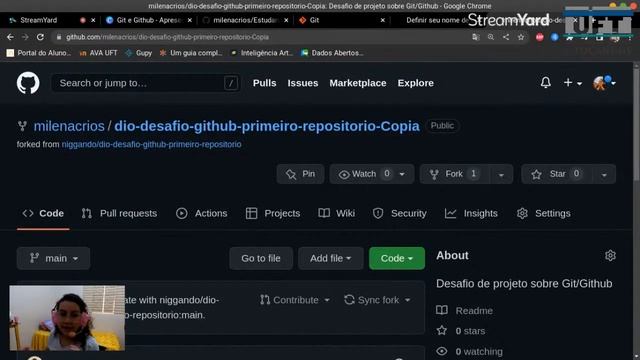Open the milenacrios owner profile link
640x360 pixels.
click(69, 126)
